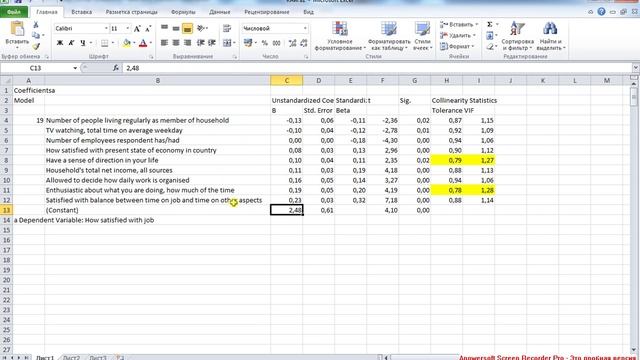Click the decrease decimal places icon
The image size is (640, 360).
click(x=304, y=43)
